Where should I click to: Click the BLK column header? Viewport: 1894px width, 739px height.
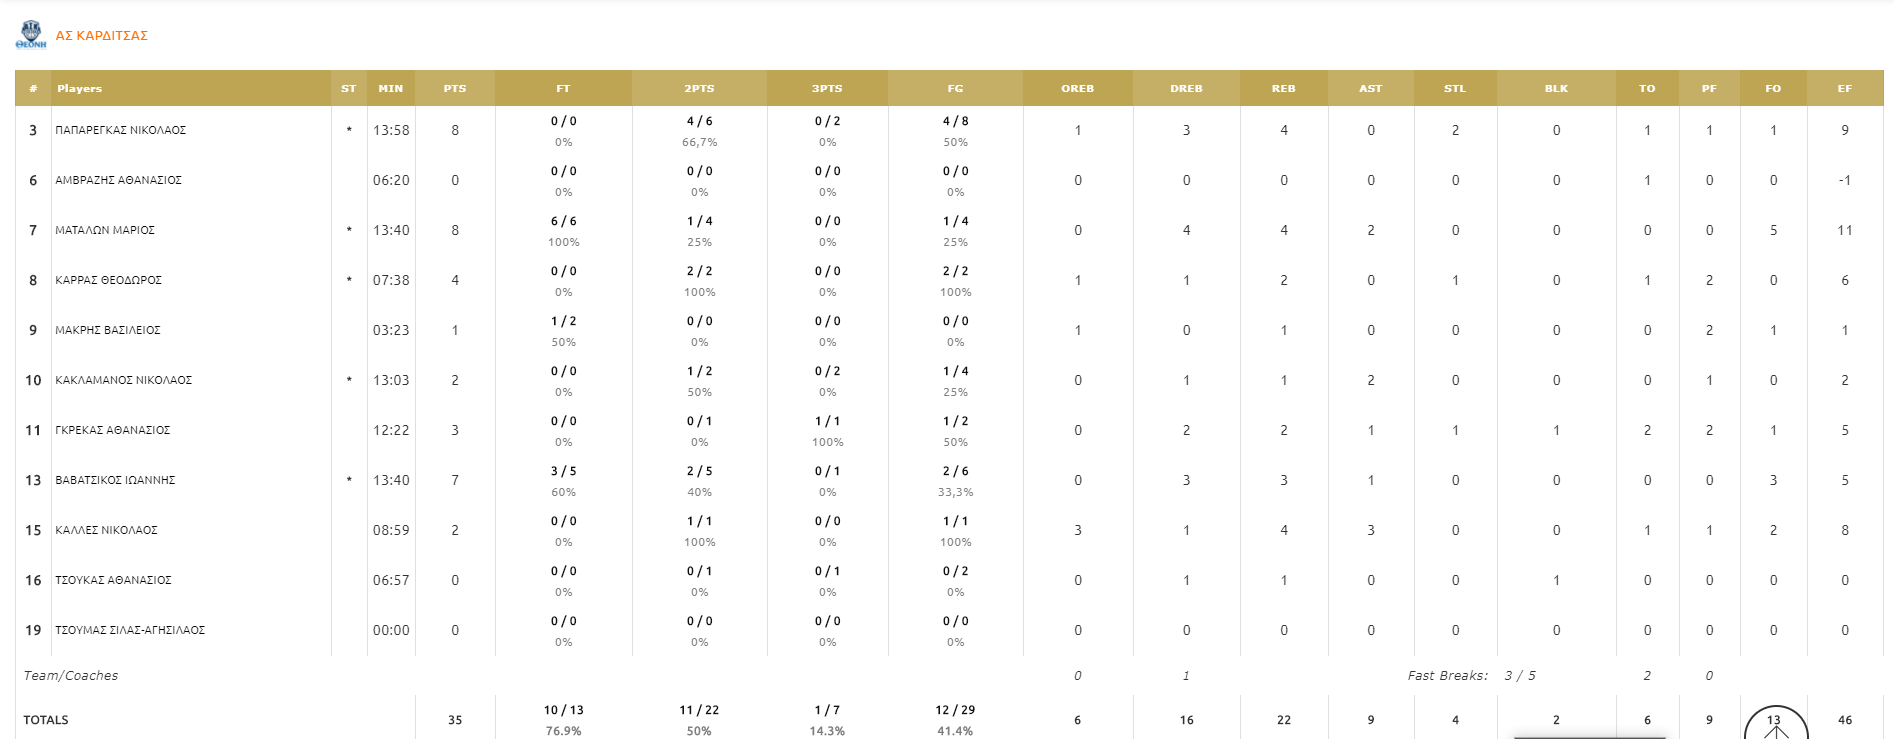tap(1556, 89)
